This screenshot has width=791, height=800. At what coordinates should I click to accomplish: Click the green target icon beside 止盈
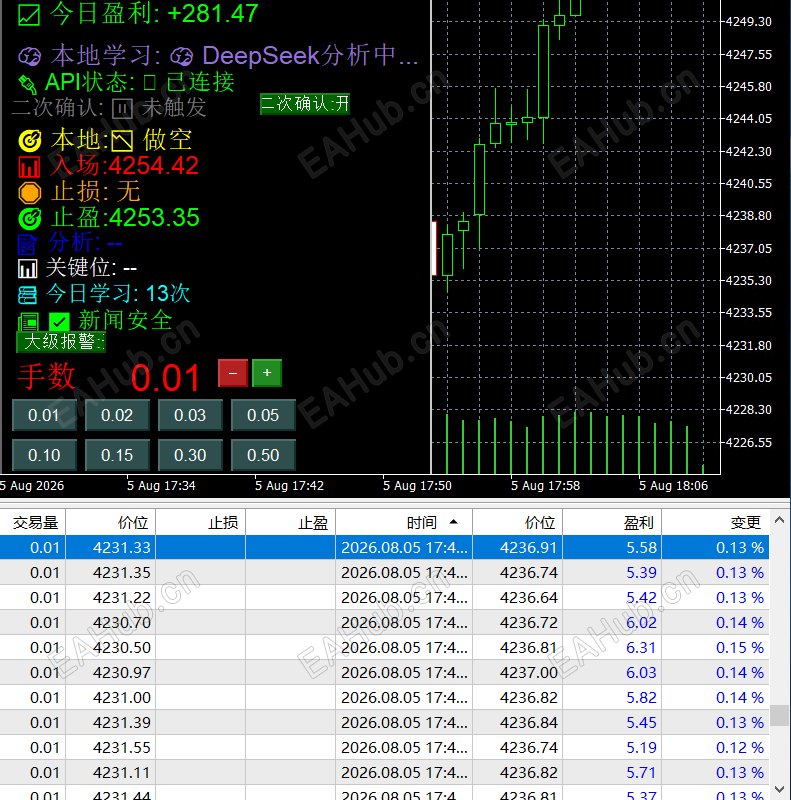[30, 218]
